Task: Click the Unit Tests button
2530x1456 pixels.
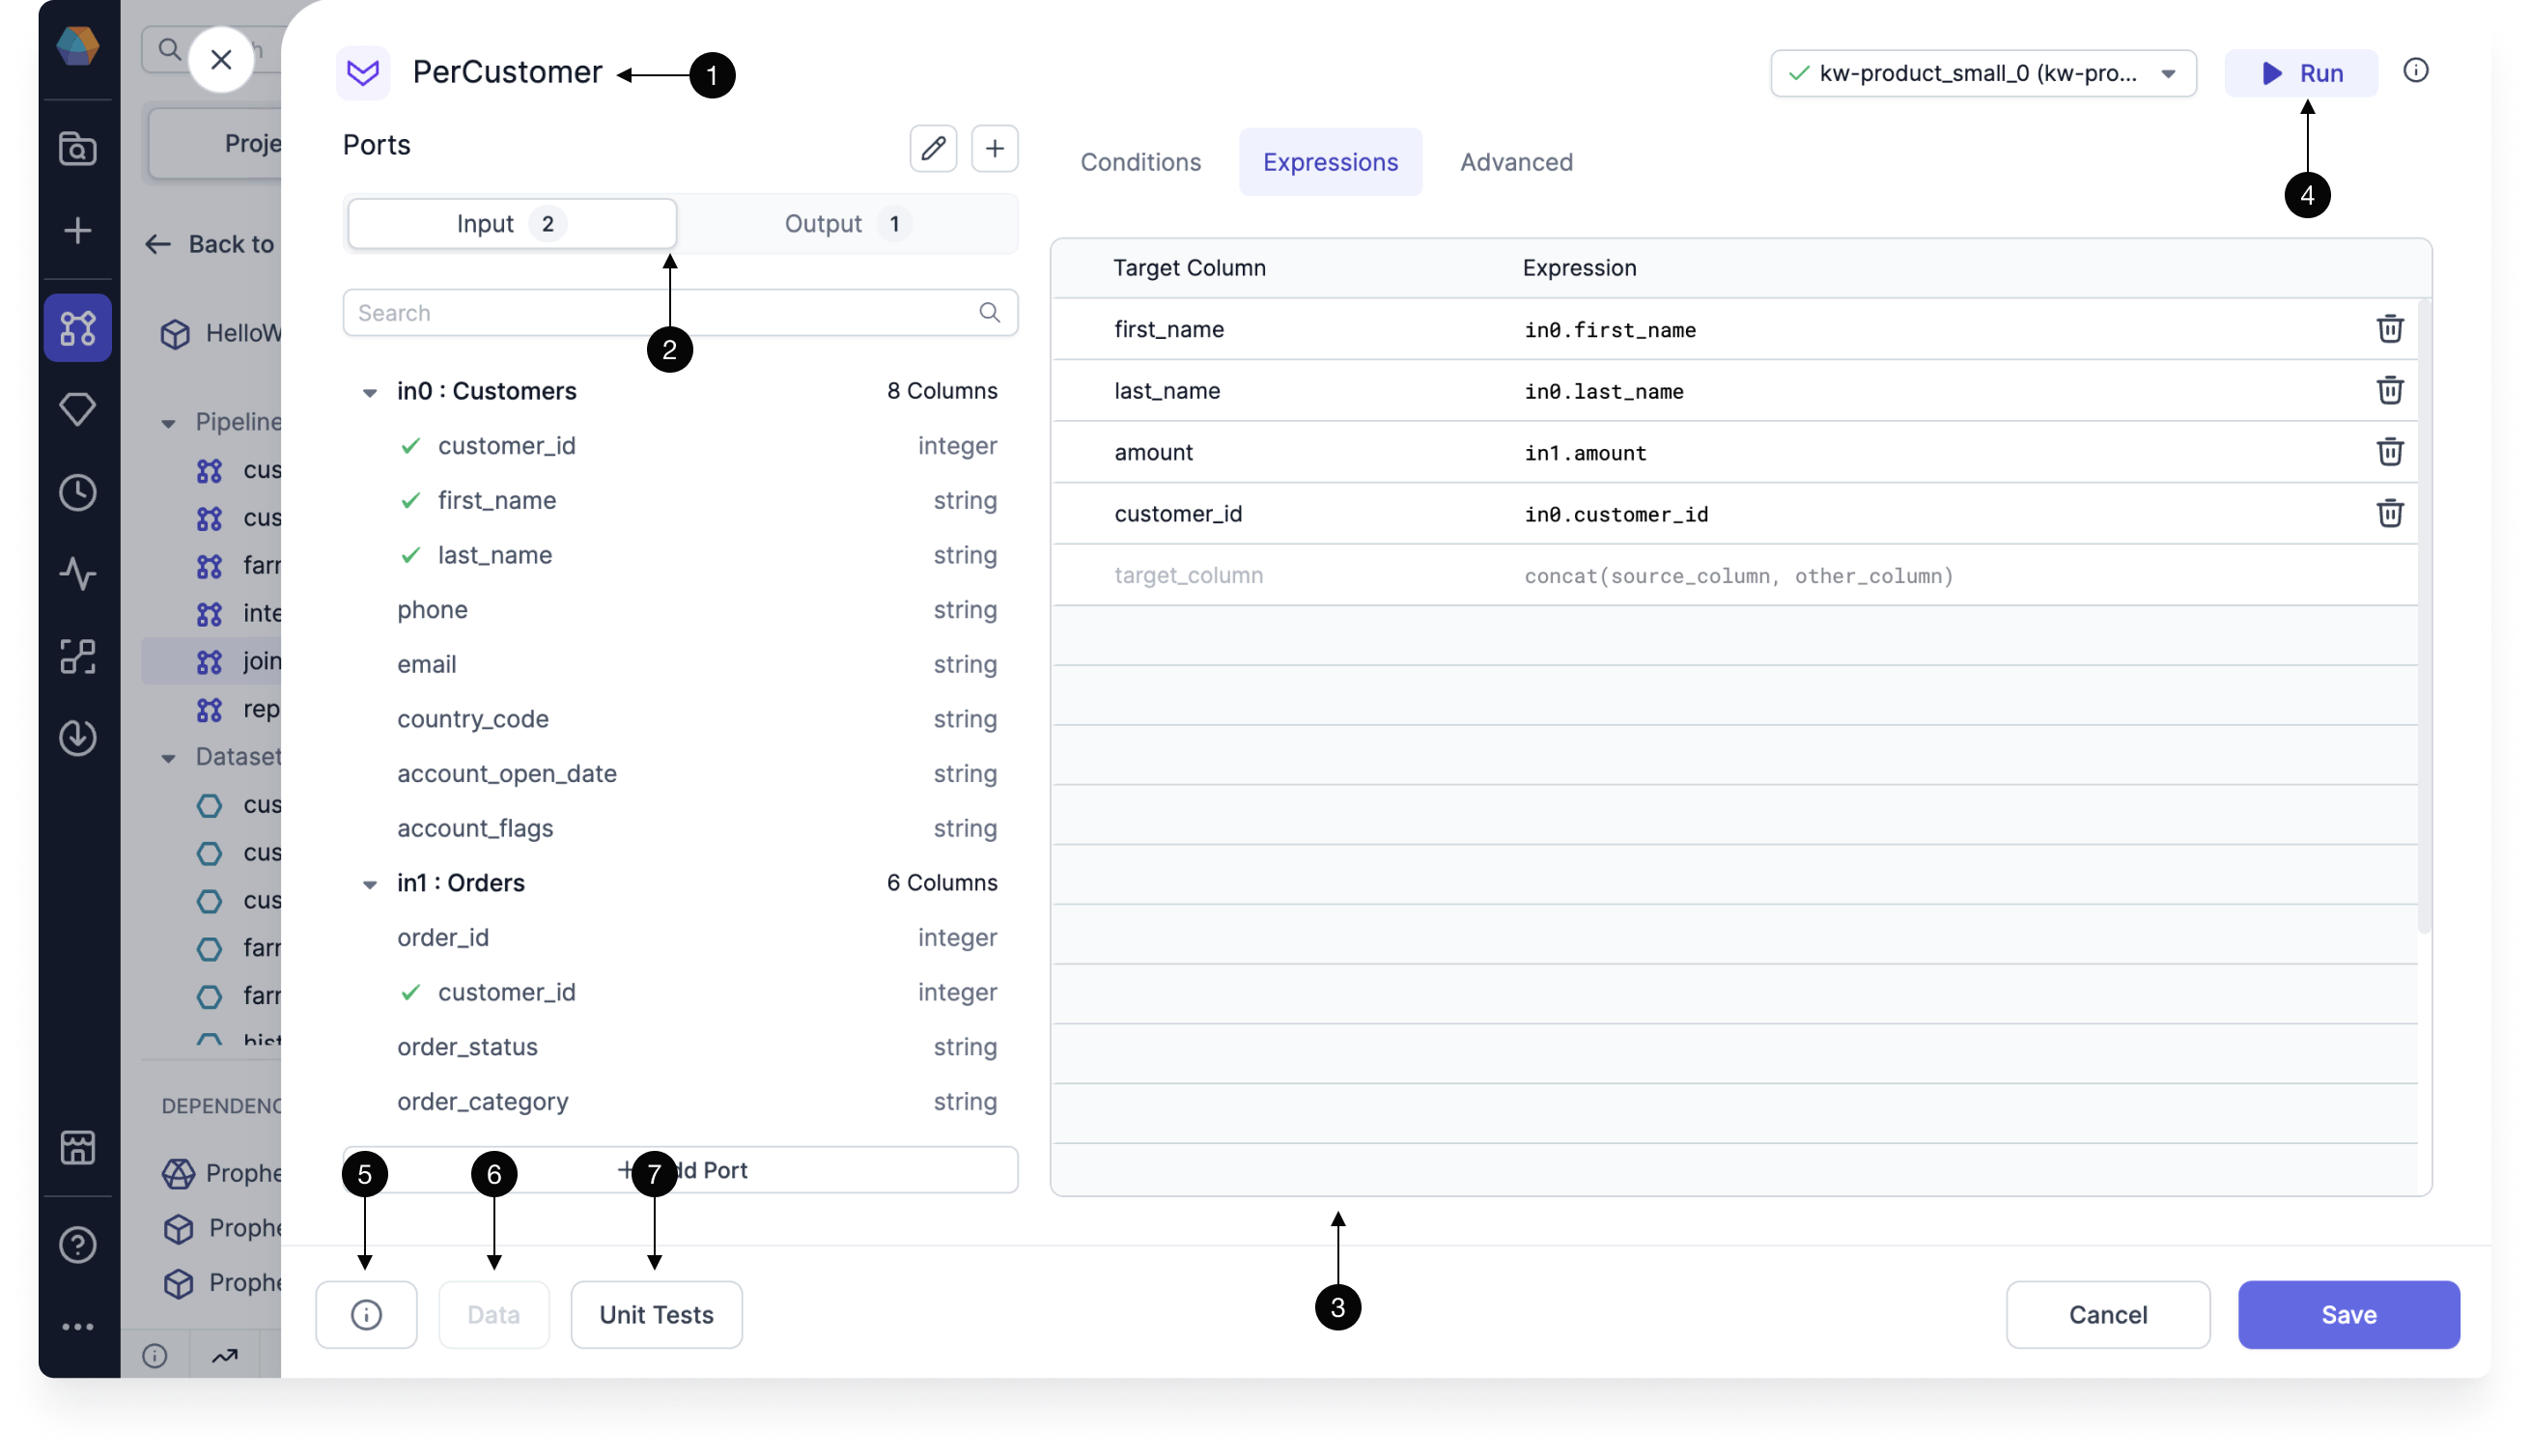Action: [x=655, y=1313]
